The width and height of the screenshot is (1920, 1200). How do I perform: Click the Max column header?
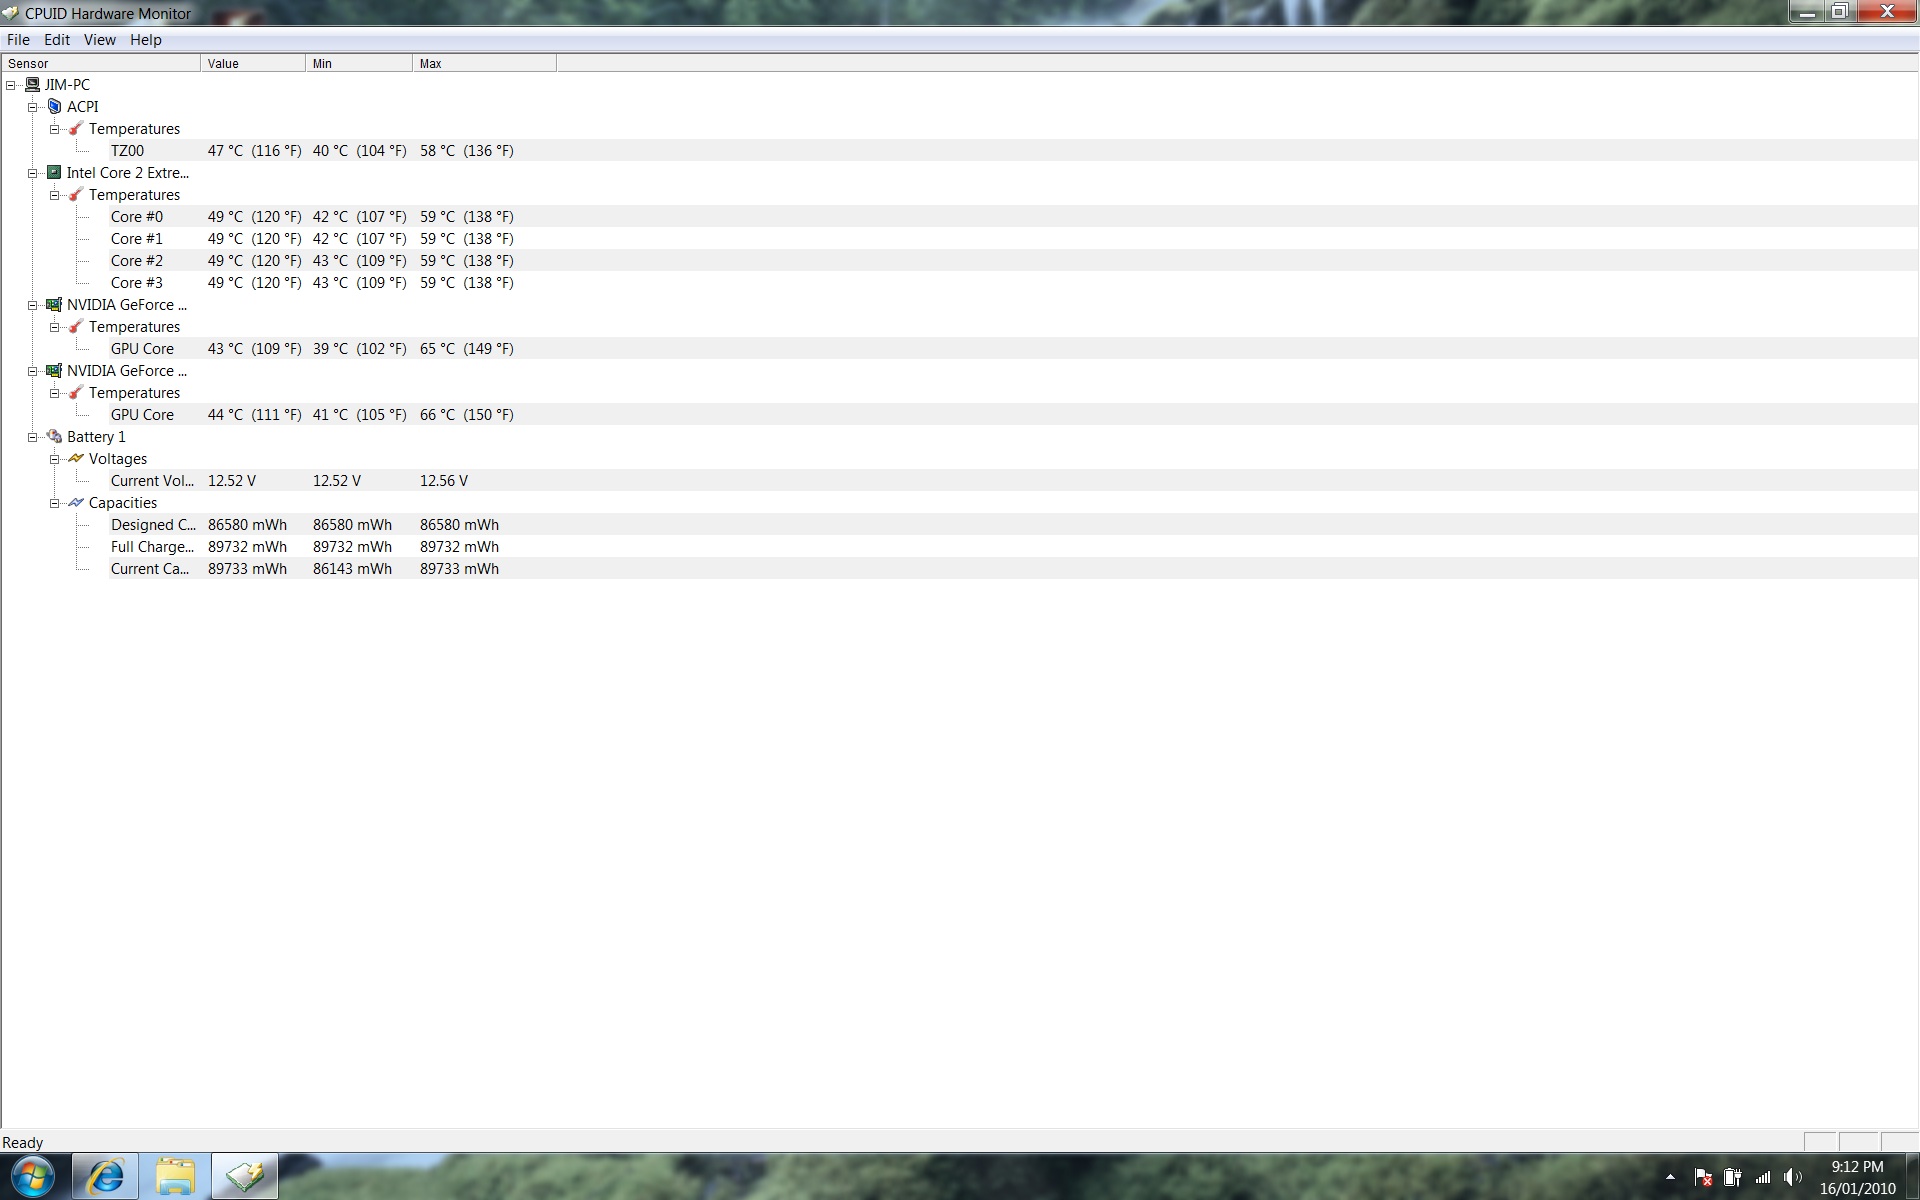point(484,63)
